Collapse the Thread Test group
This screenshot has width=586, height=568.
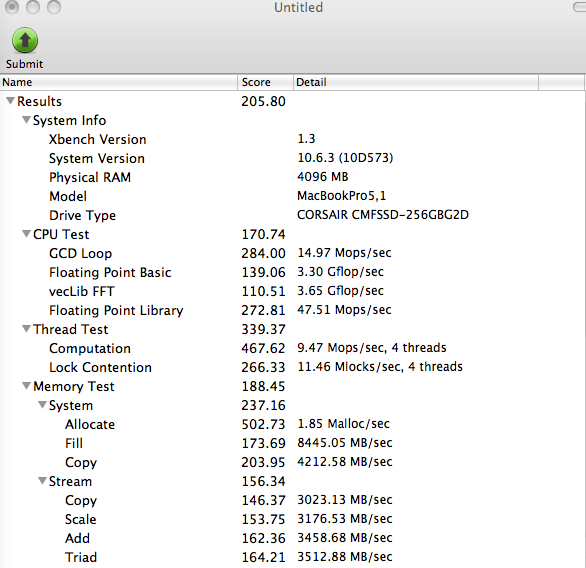(x=26, y=328)
